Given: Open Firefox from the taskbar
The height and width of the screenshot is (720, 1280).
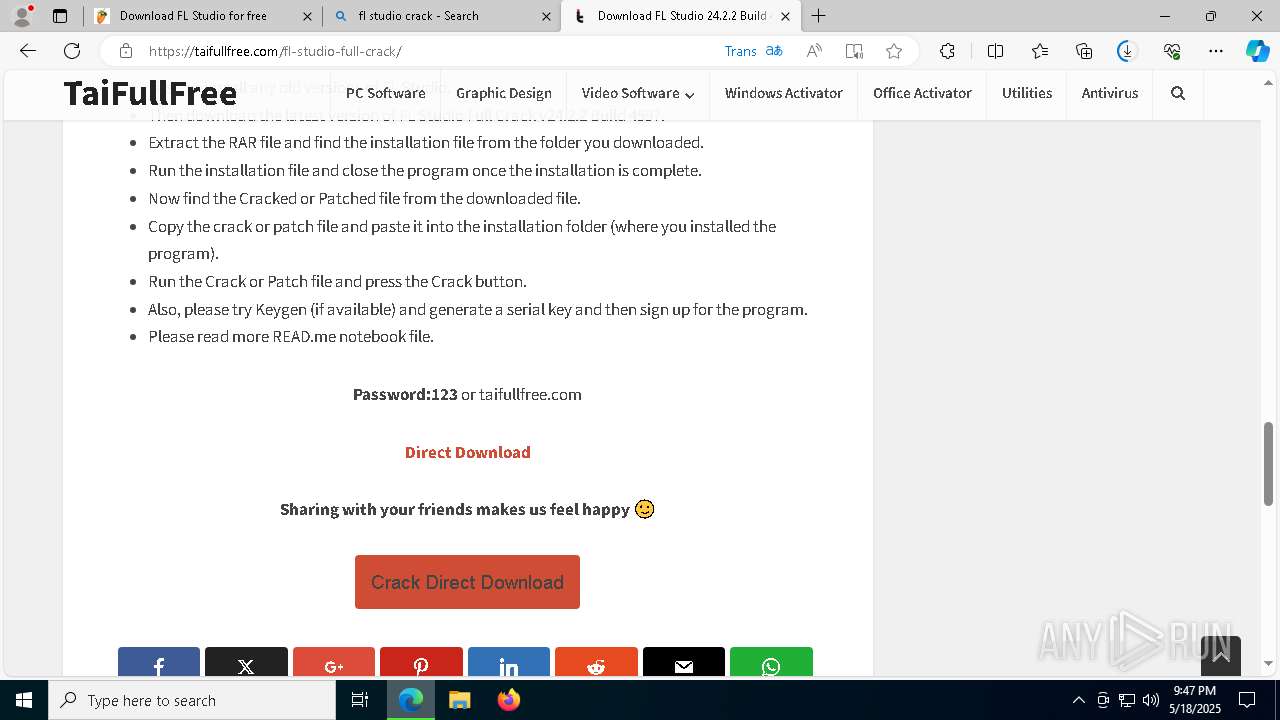Looking at the screenshot, I should 509,700.
